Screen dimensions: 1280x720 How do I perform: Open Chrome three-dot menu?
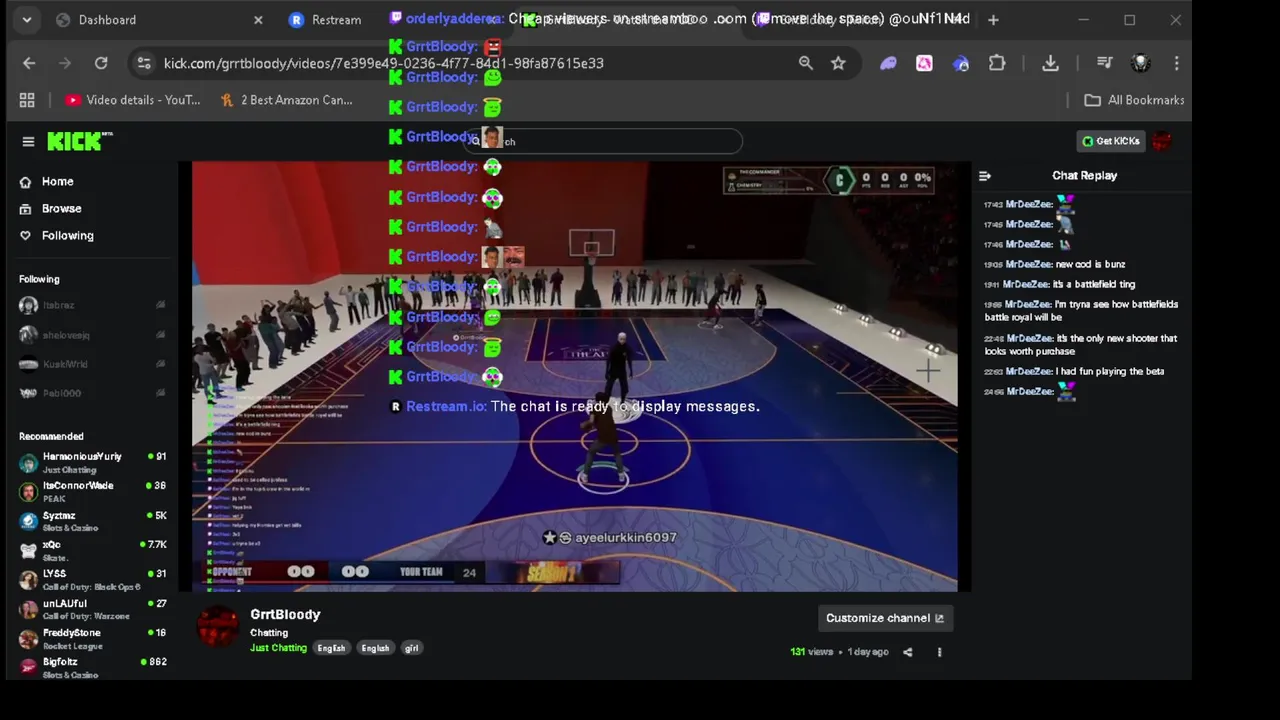coord(1176,63)
